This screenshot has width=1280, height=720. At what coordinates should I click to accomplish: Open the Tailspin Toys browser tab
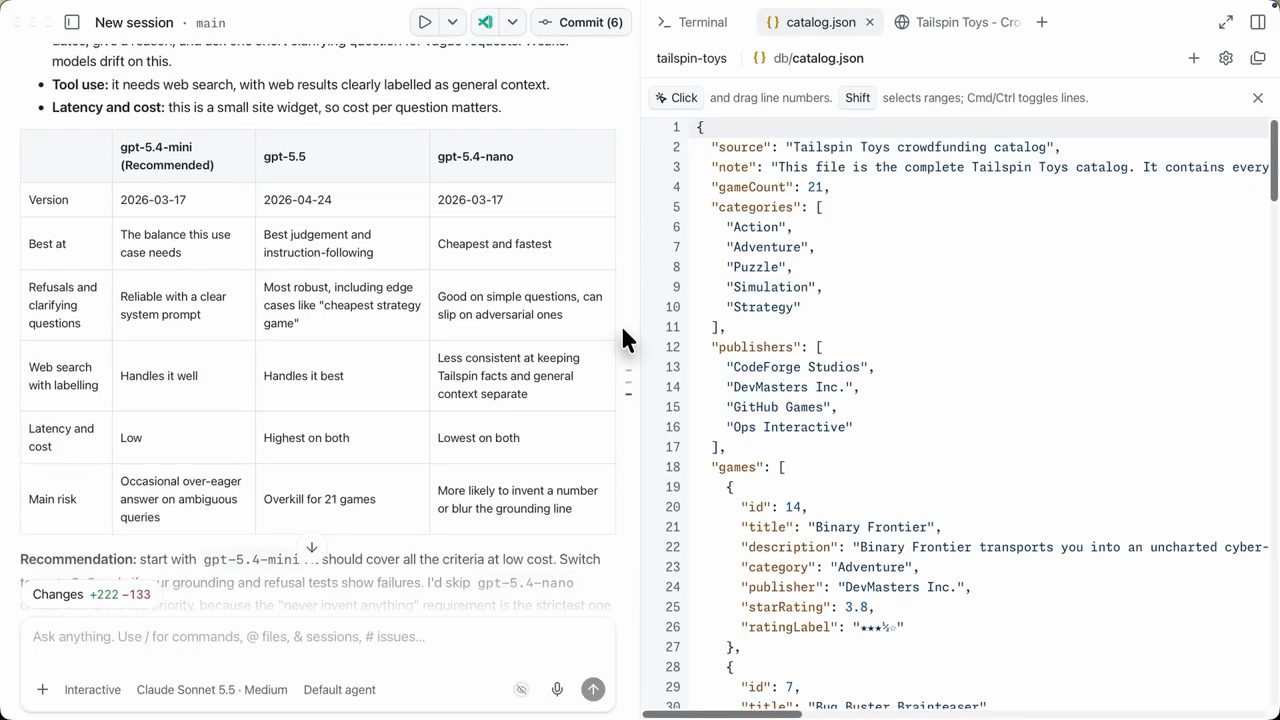click(x=958, y=22)
